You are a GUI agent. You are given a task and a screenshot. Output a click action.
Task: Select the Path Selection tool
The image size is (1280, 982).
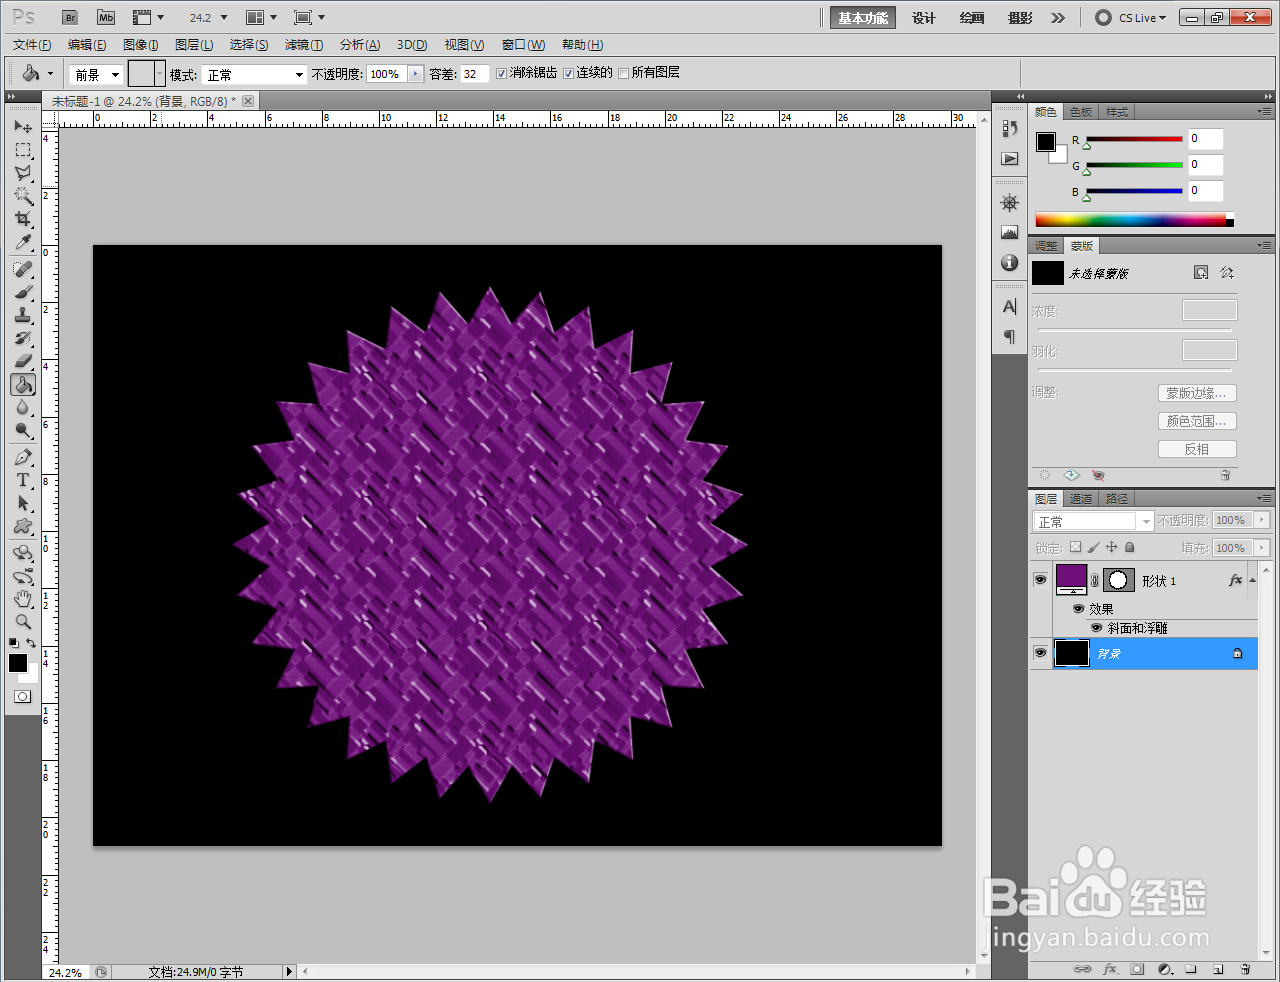click(x=23, y=503)
